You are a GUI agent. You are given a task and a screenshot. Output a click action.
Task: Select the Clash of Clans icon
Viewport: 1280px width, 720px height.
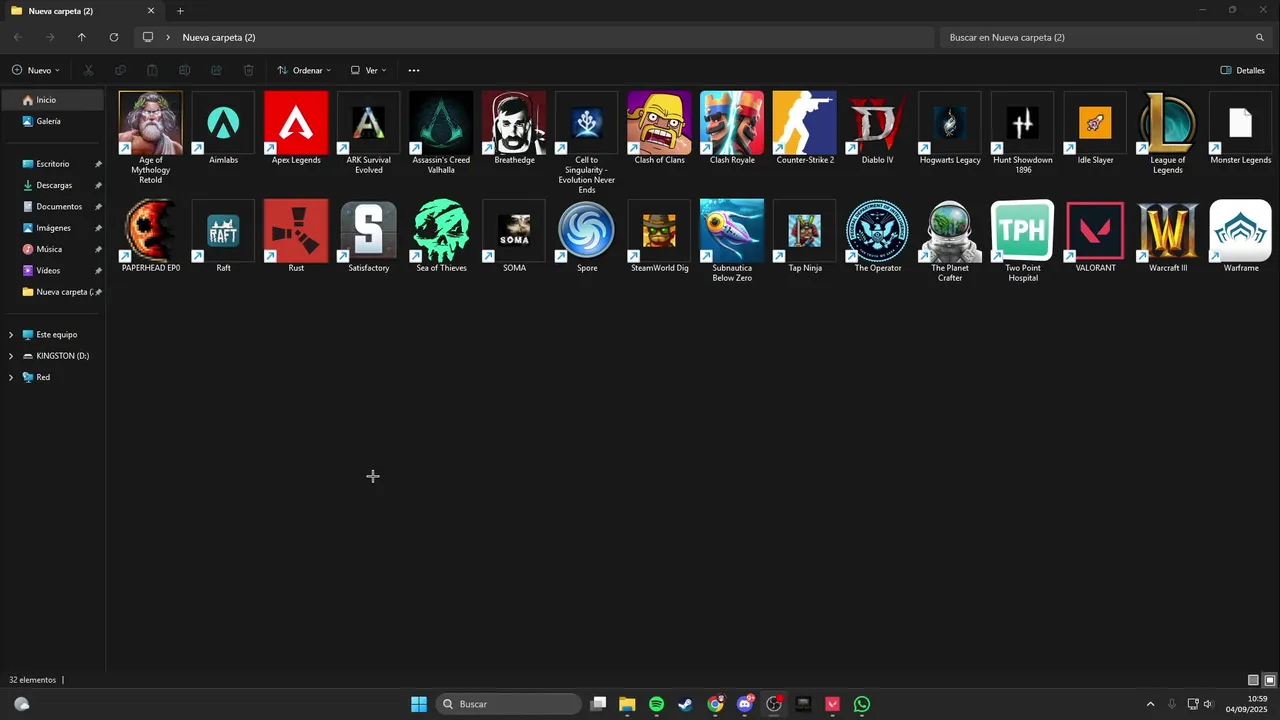pyautogui.click(x=659, y=123)
